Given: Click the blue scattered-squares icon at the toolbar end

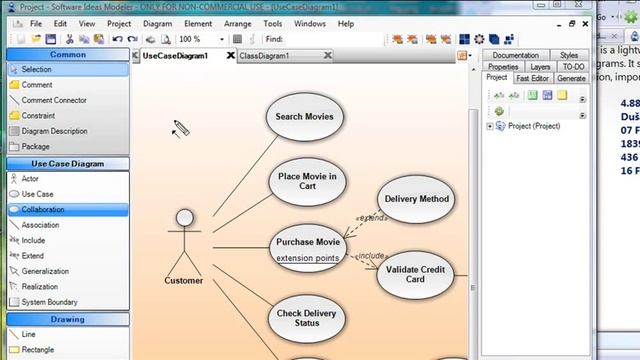Looking at the screenshot, I should pyautogui.click(x=509, y=39).
